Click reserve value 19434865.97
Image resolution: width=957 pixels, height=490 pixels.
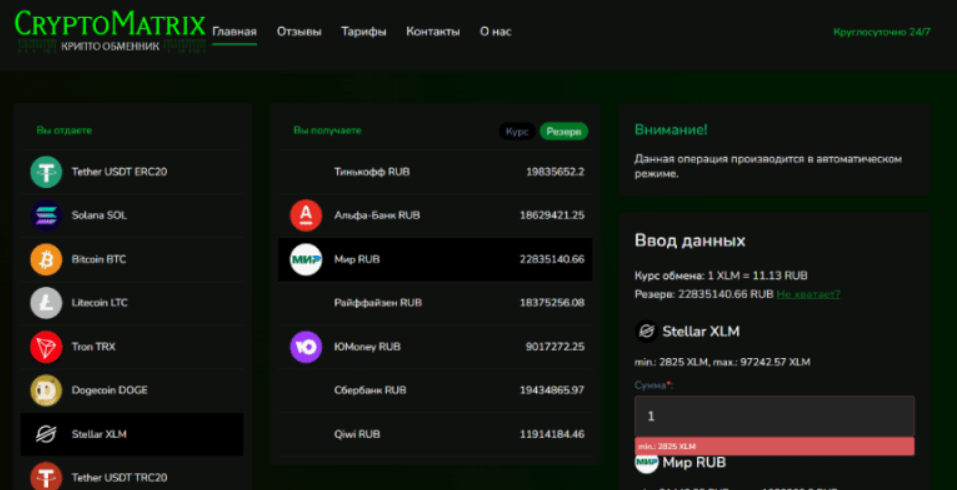click(x=552, y=390)
